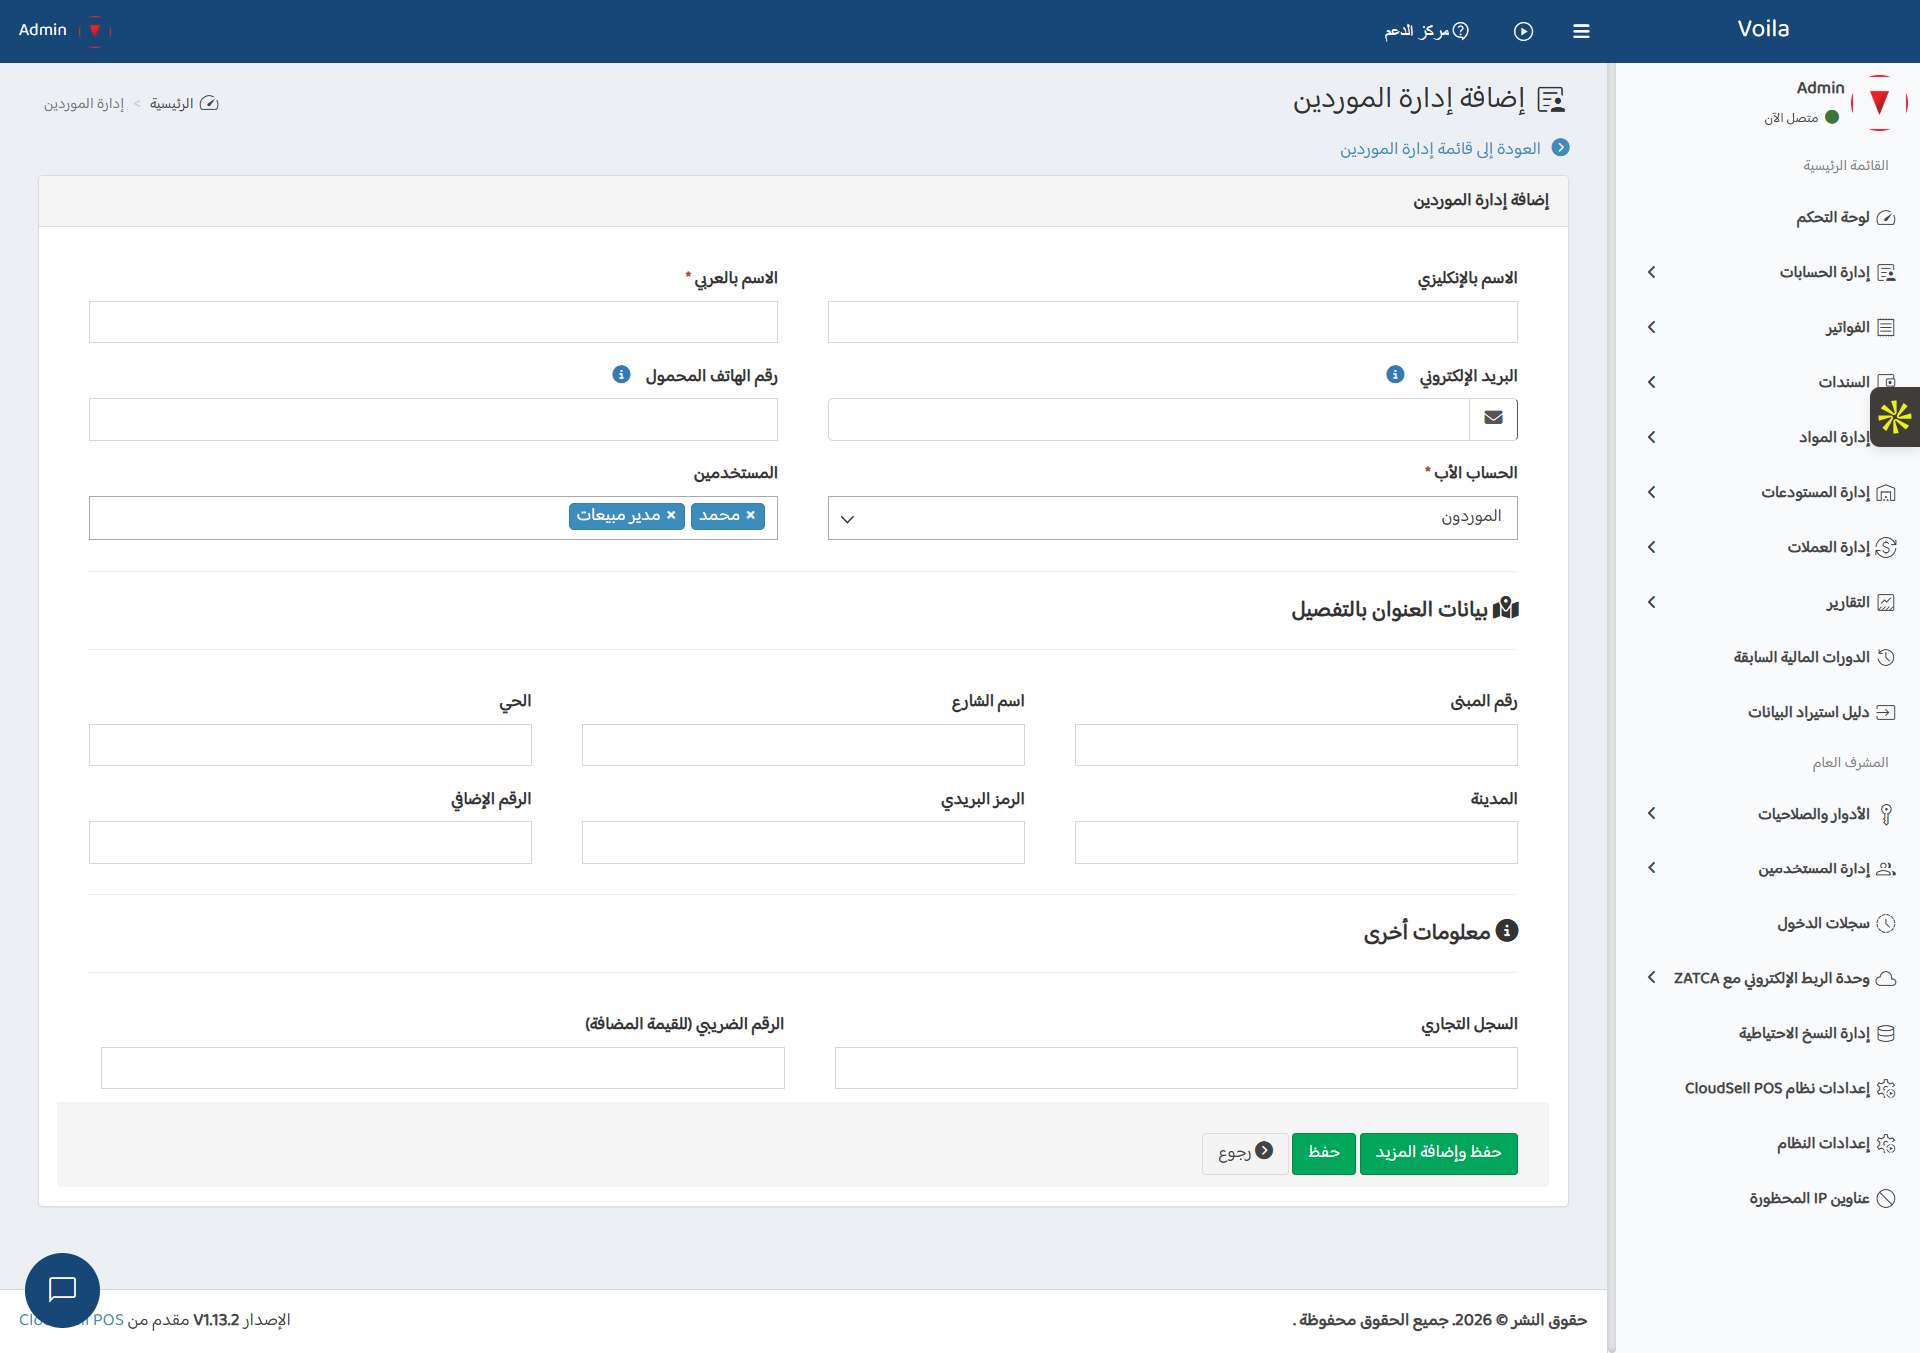
Task: Open دليل استيراد البيانات menu item
Action: (x=1765, y=712)
